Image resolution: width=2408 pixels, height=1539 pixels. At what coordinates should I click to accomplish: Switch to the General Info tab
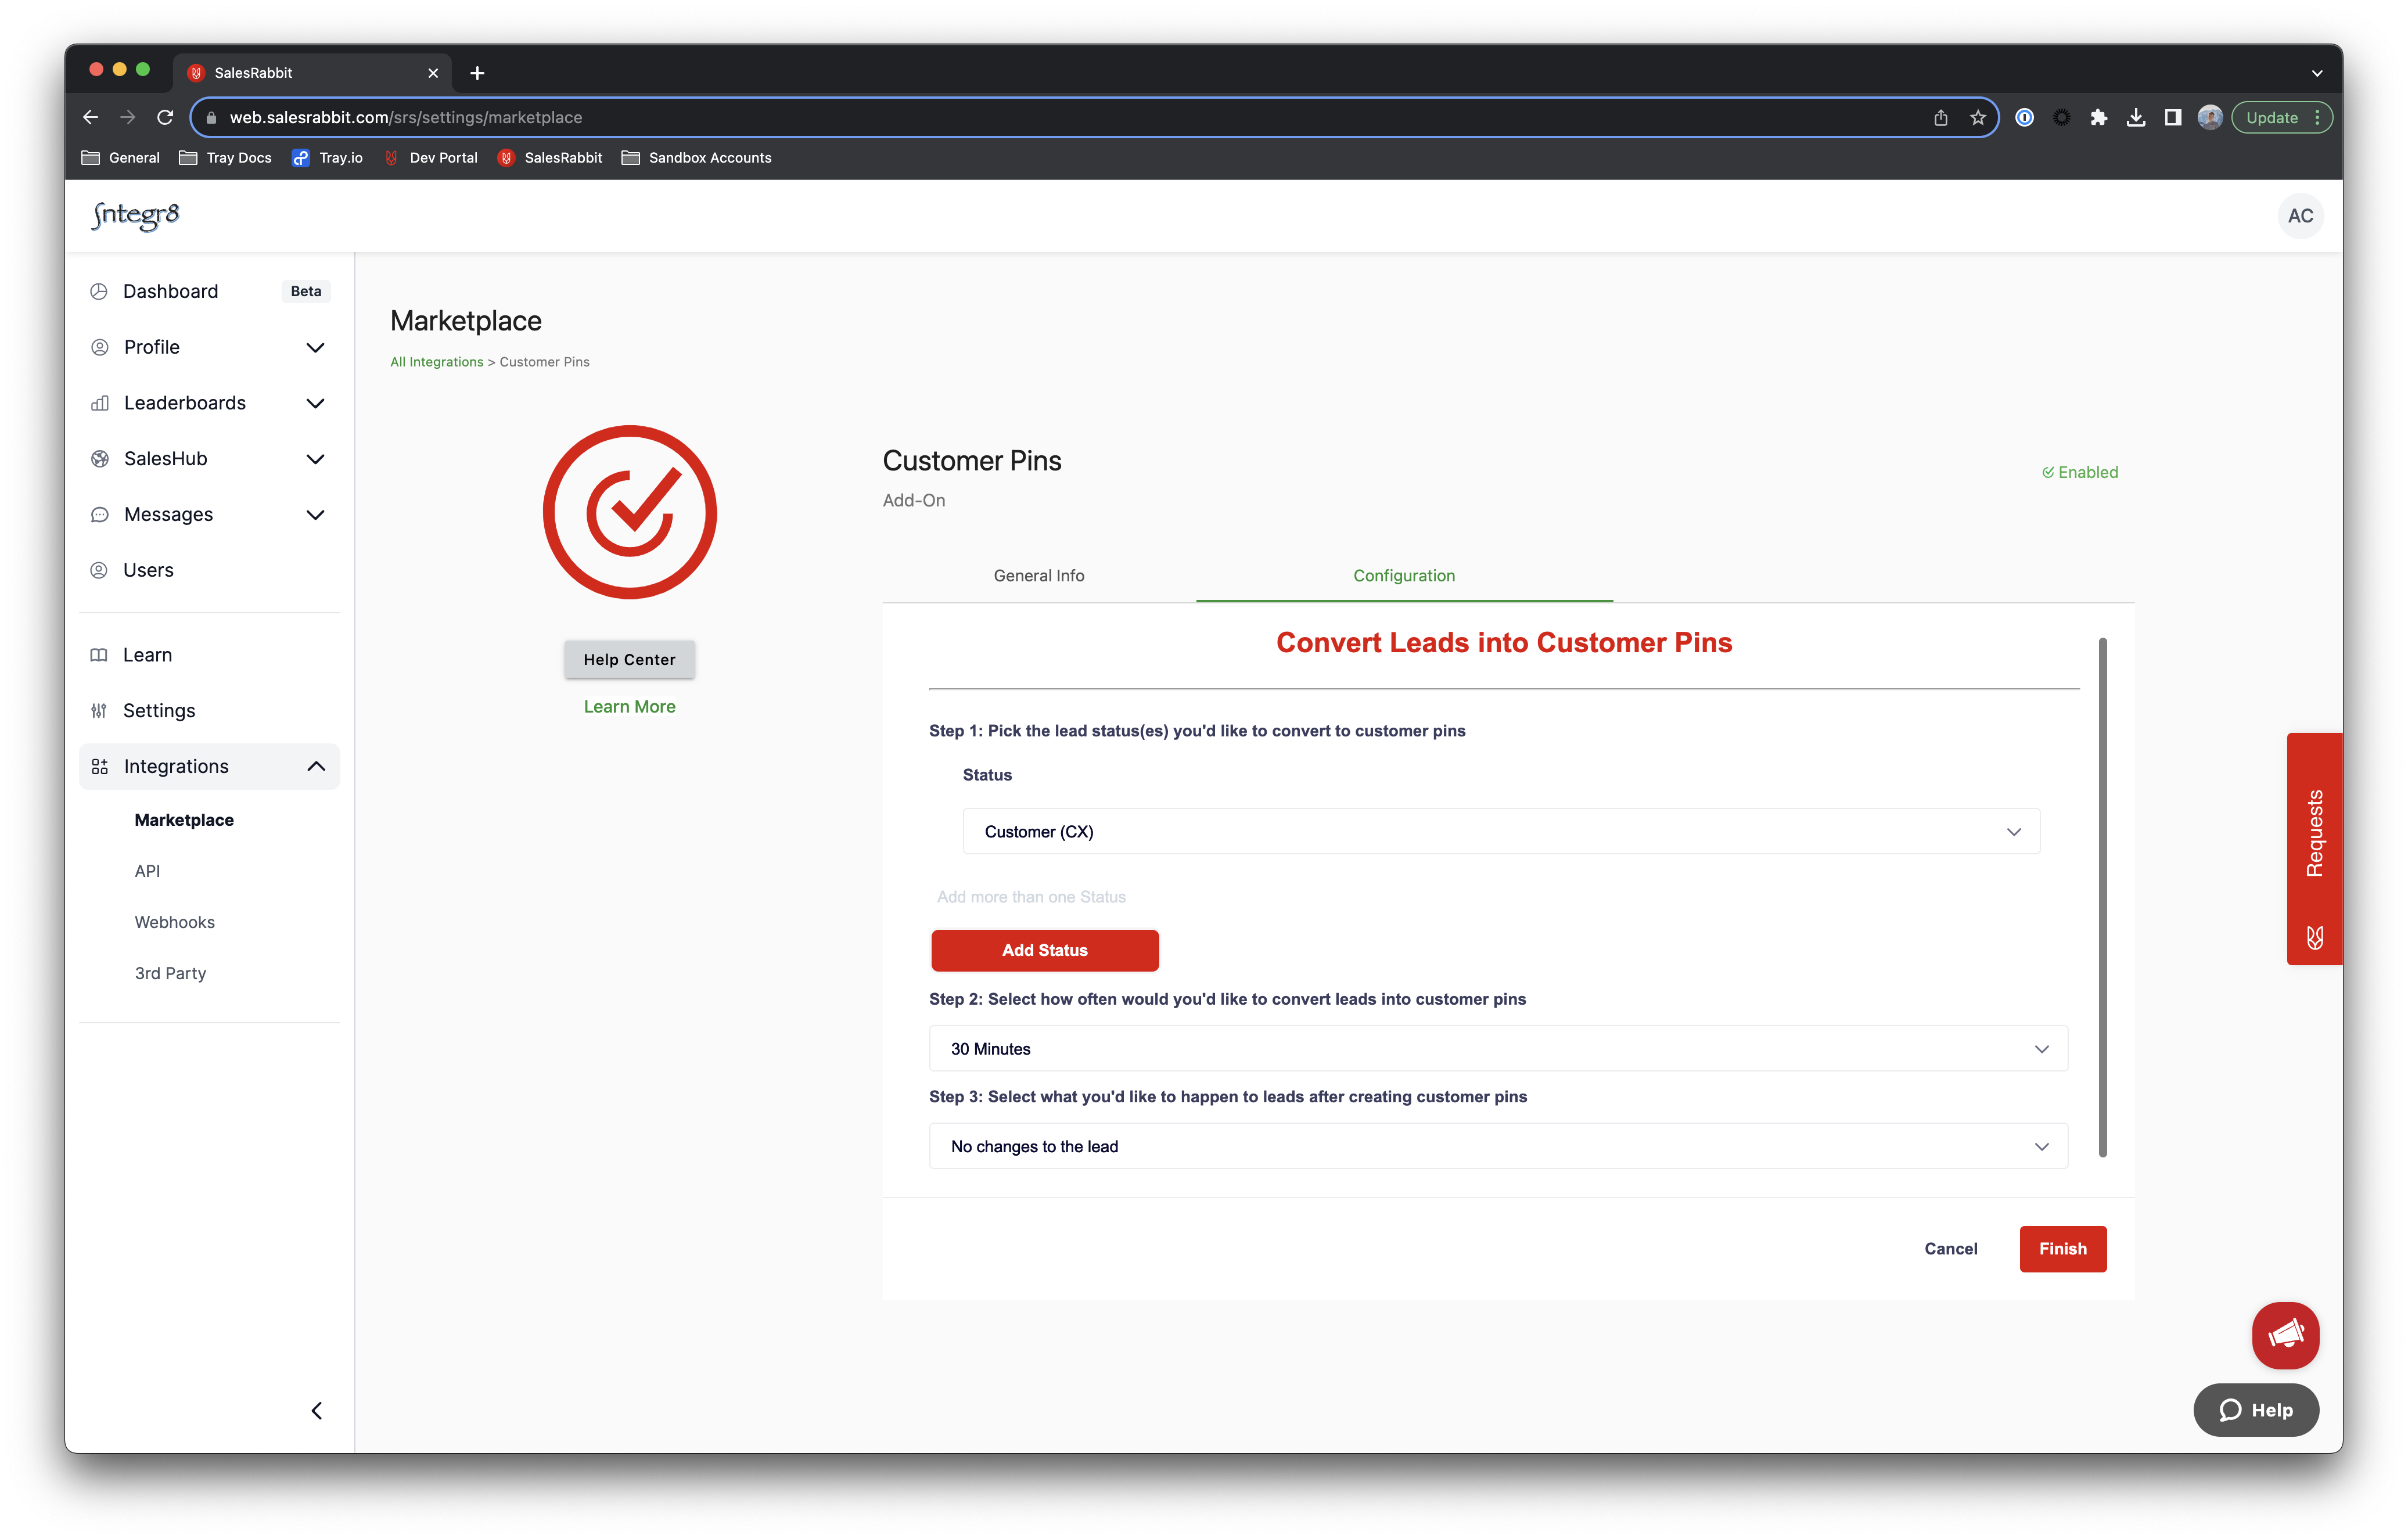[1039, 576]
